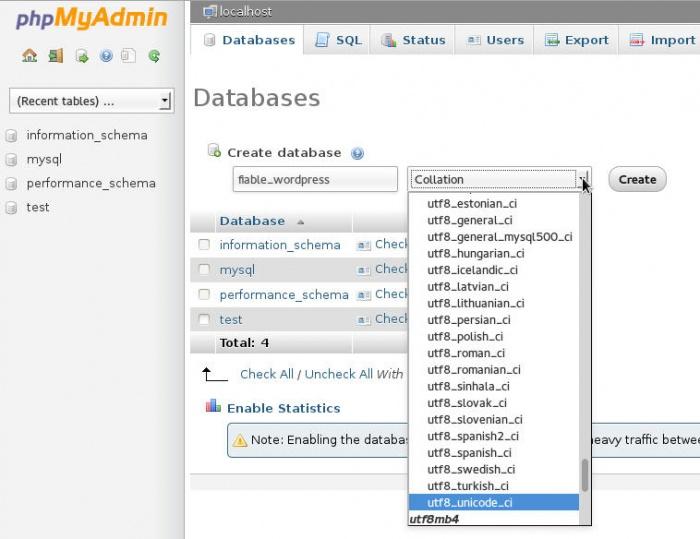700x539 pixels.
Task: Click test database icon in sidebar
Action: coord(11,208)
